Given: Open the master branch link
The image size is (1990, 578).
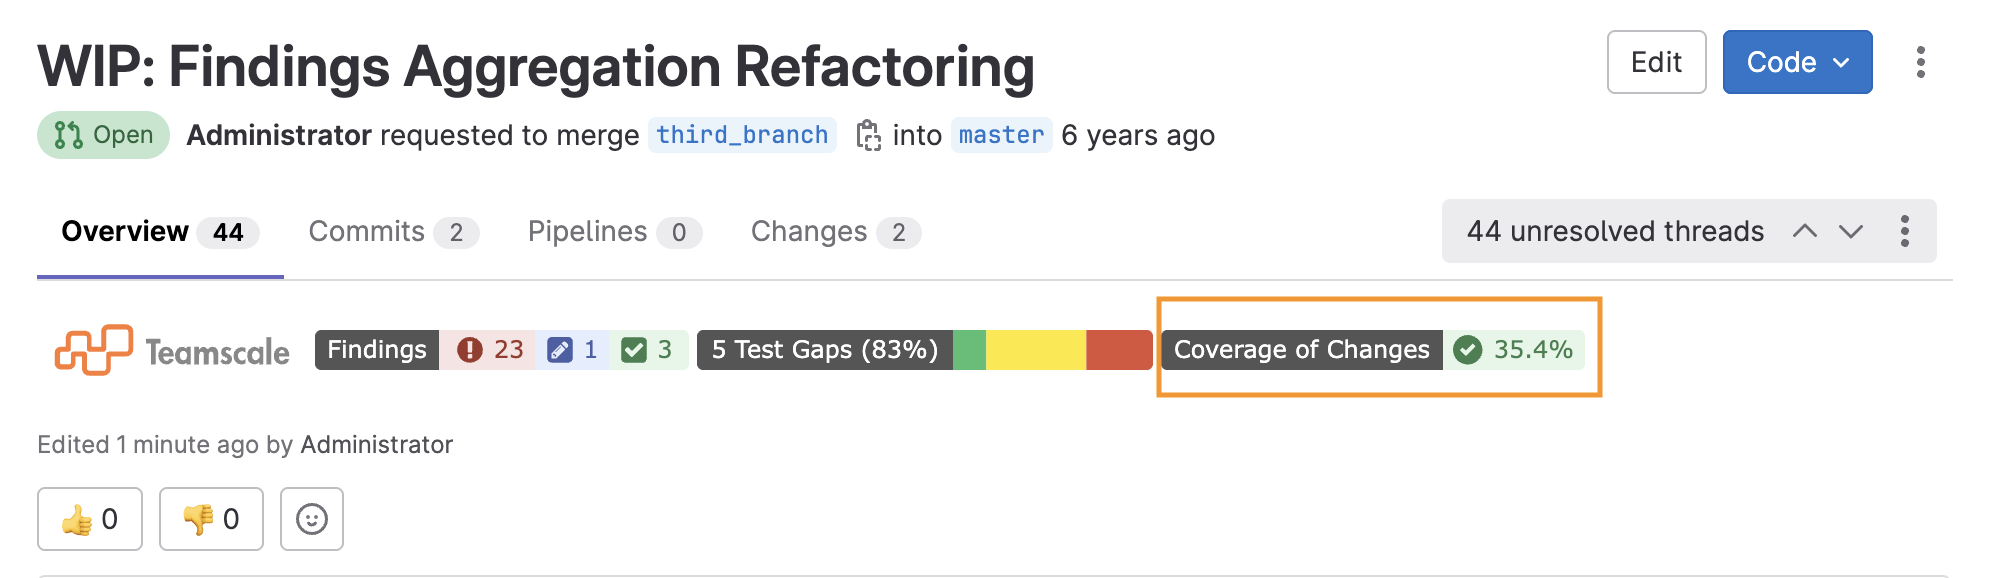Looking at the screenshot, I should pyautogui.click(x=1001, y=134).
